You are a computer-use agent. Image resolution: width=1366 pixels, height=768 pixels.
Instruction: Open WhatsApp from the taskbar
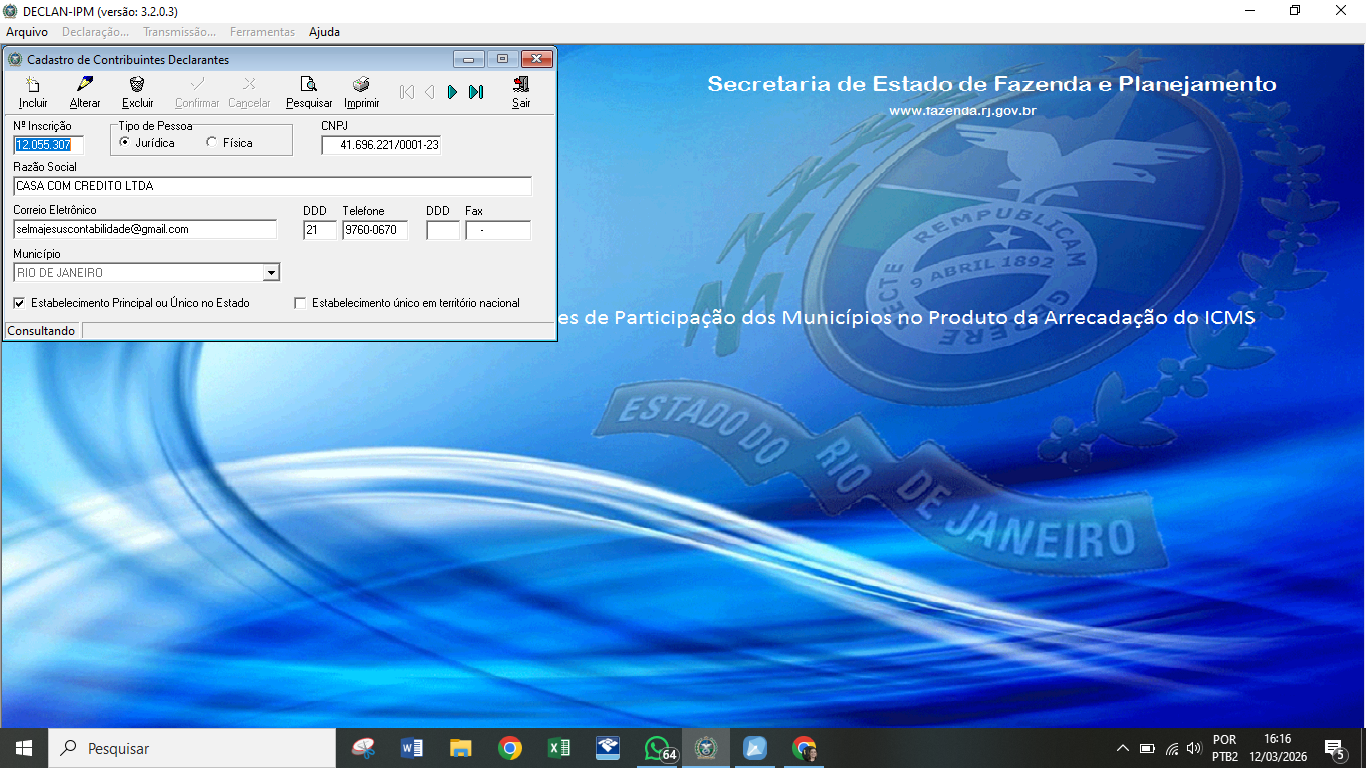point(657,748)
